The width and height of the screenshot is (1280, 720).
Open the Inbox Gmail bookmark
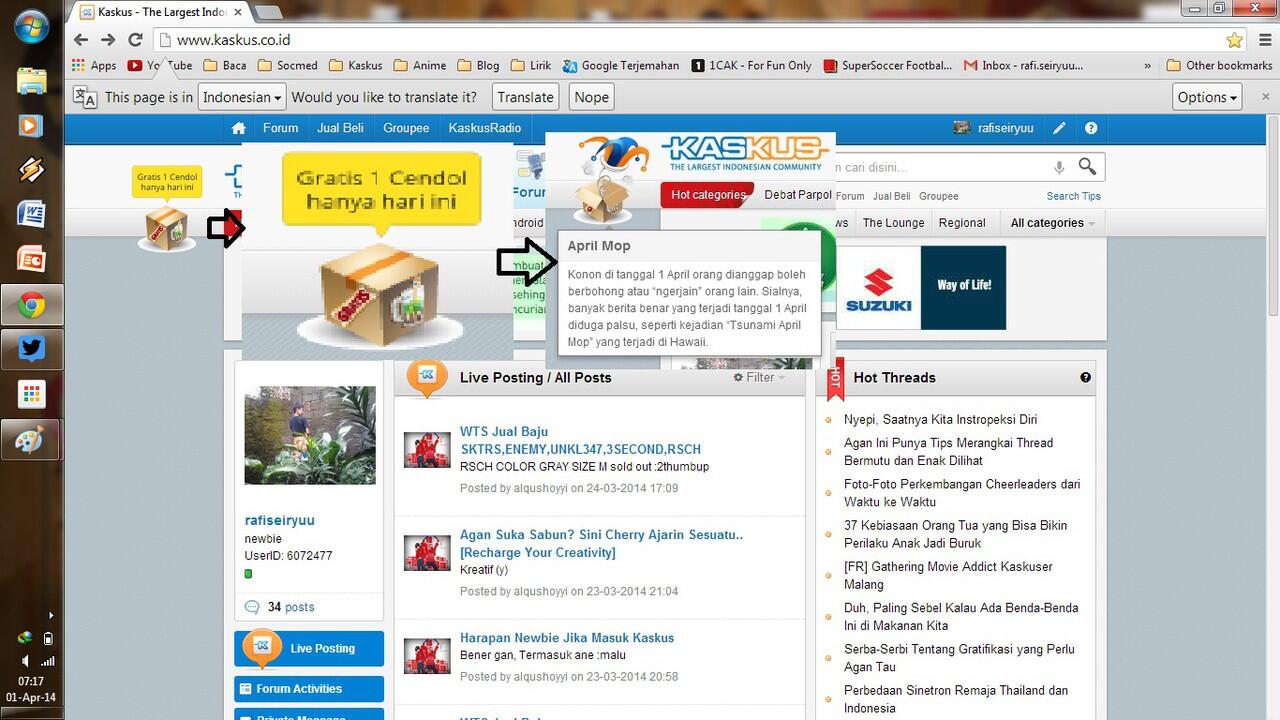(1023, 65)
